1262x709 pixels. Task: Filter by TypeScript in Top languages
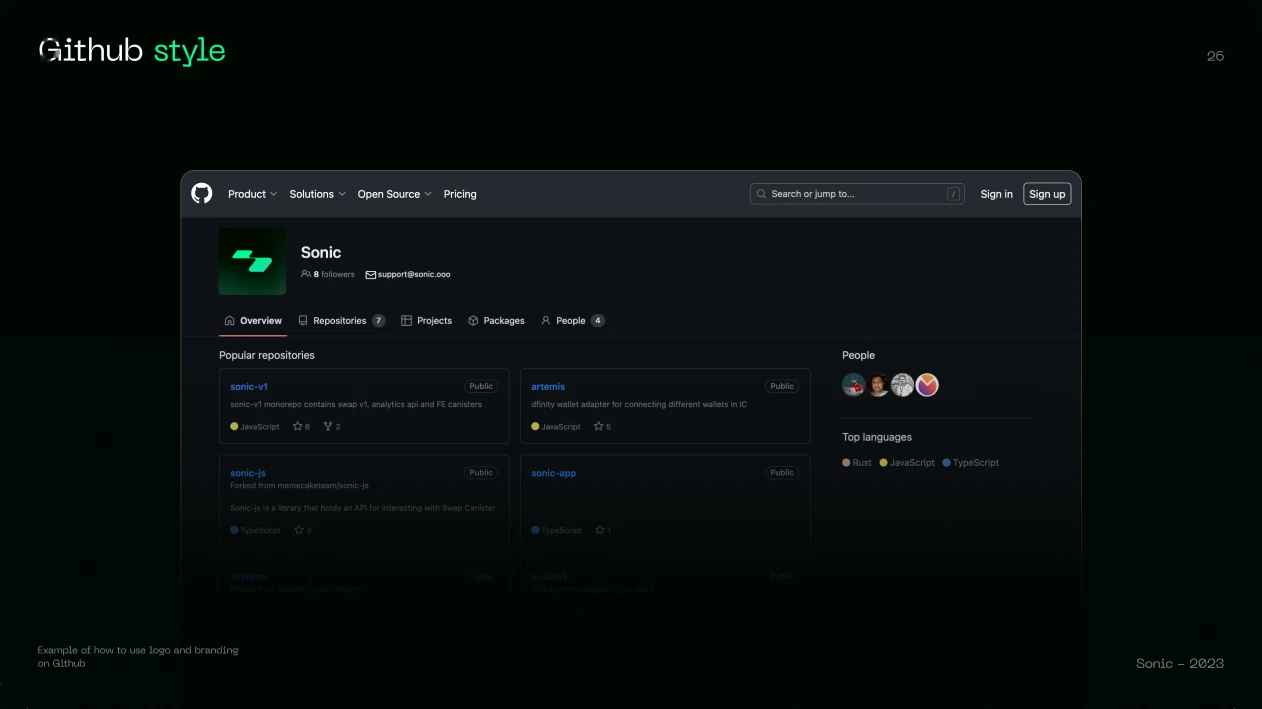click(971, 463)
